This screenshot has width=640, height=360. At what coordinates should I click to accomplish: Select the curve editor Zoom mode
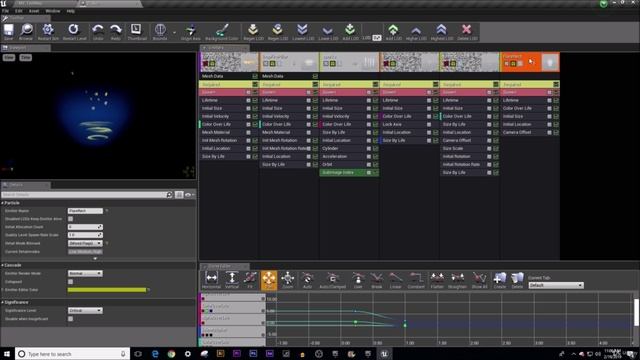click(287, 280)
